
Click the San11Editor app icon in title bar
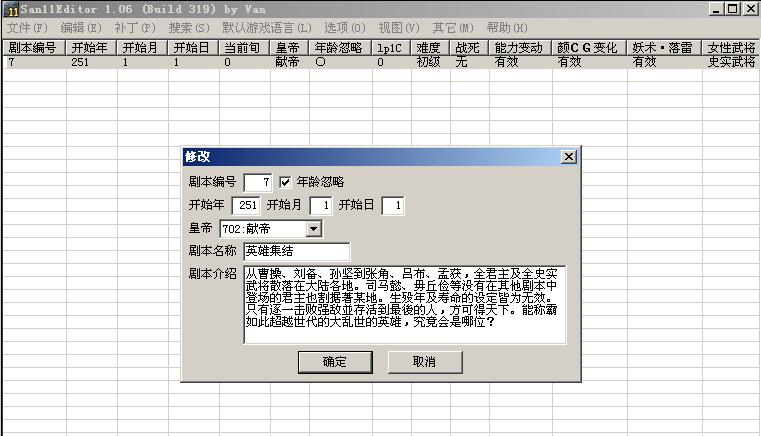tap(12, 9)
